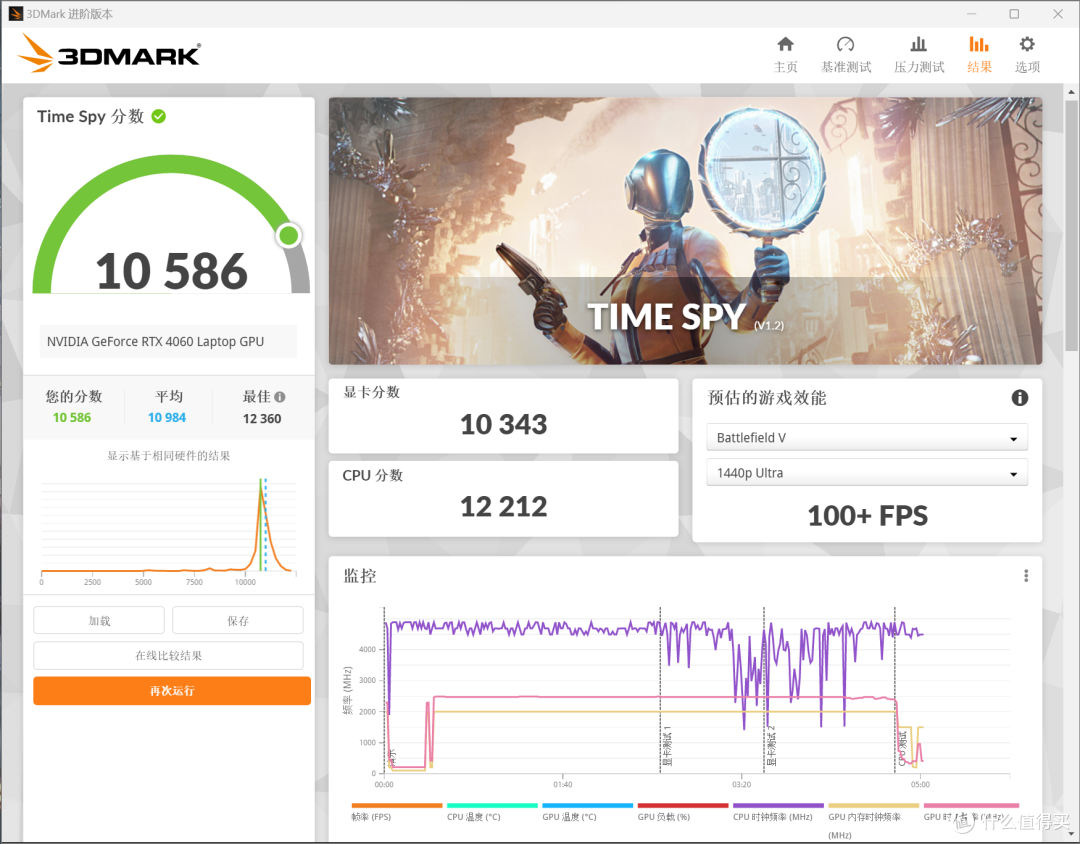This screenshot has height=844, width=1080.
Task: Open the 1440p Ultra resolution dropdown
Action: click(866, 473)
